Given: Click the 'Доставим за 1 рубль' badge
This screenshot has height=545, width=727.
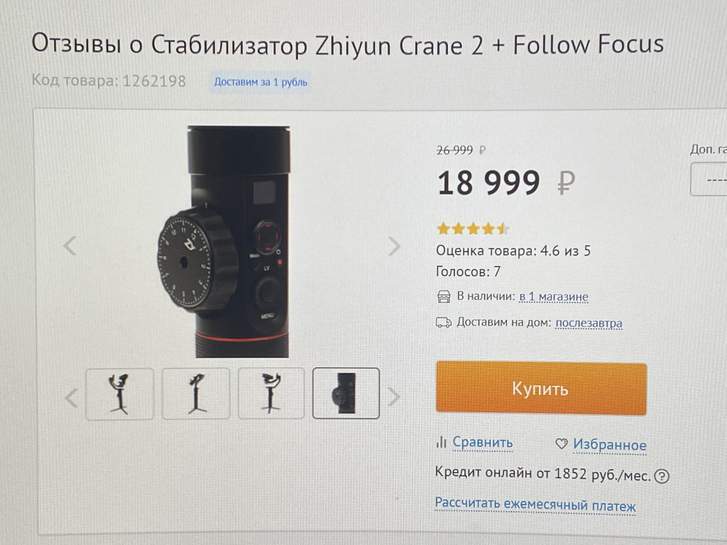Looking at the screenshot, I should coord(261,82).
